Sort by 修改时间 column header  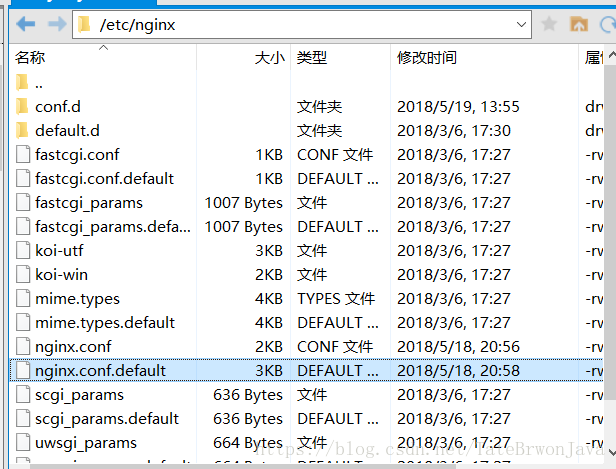[427, 58]
